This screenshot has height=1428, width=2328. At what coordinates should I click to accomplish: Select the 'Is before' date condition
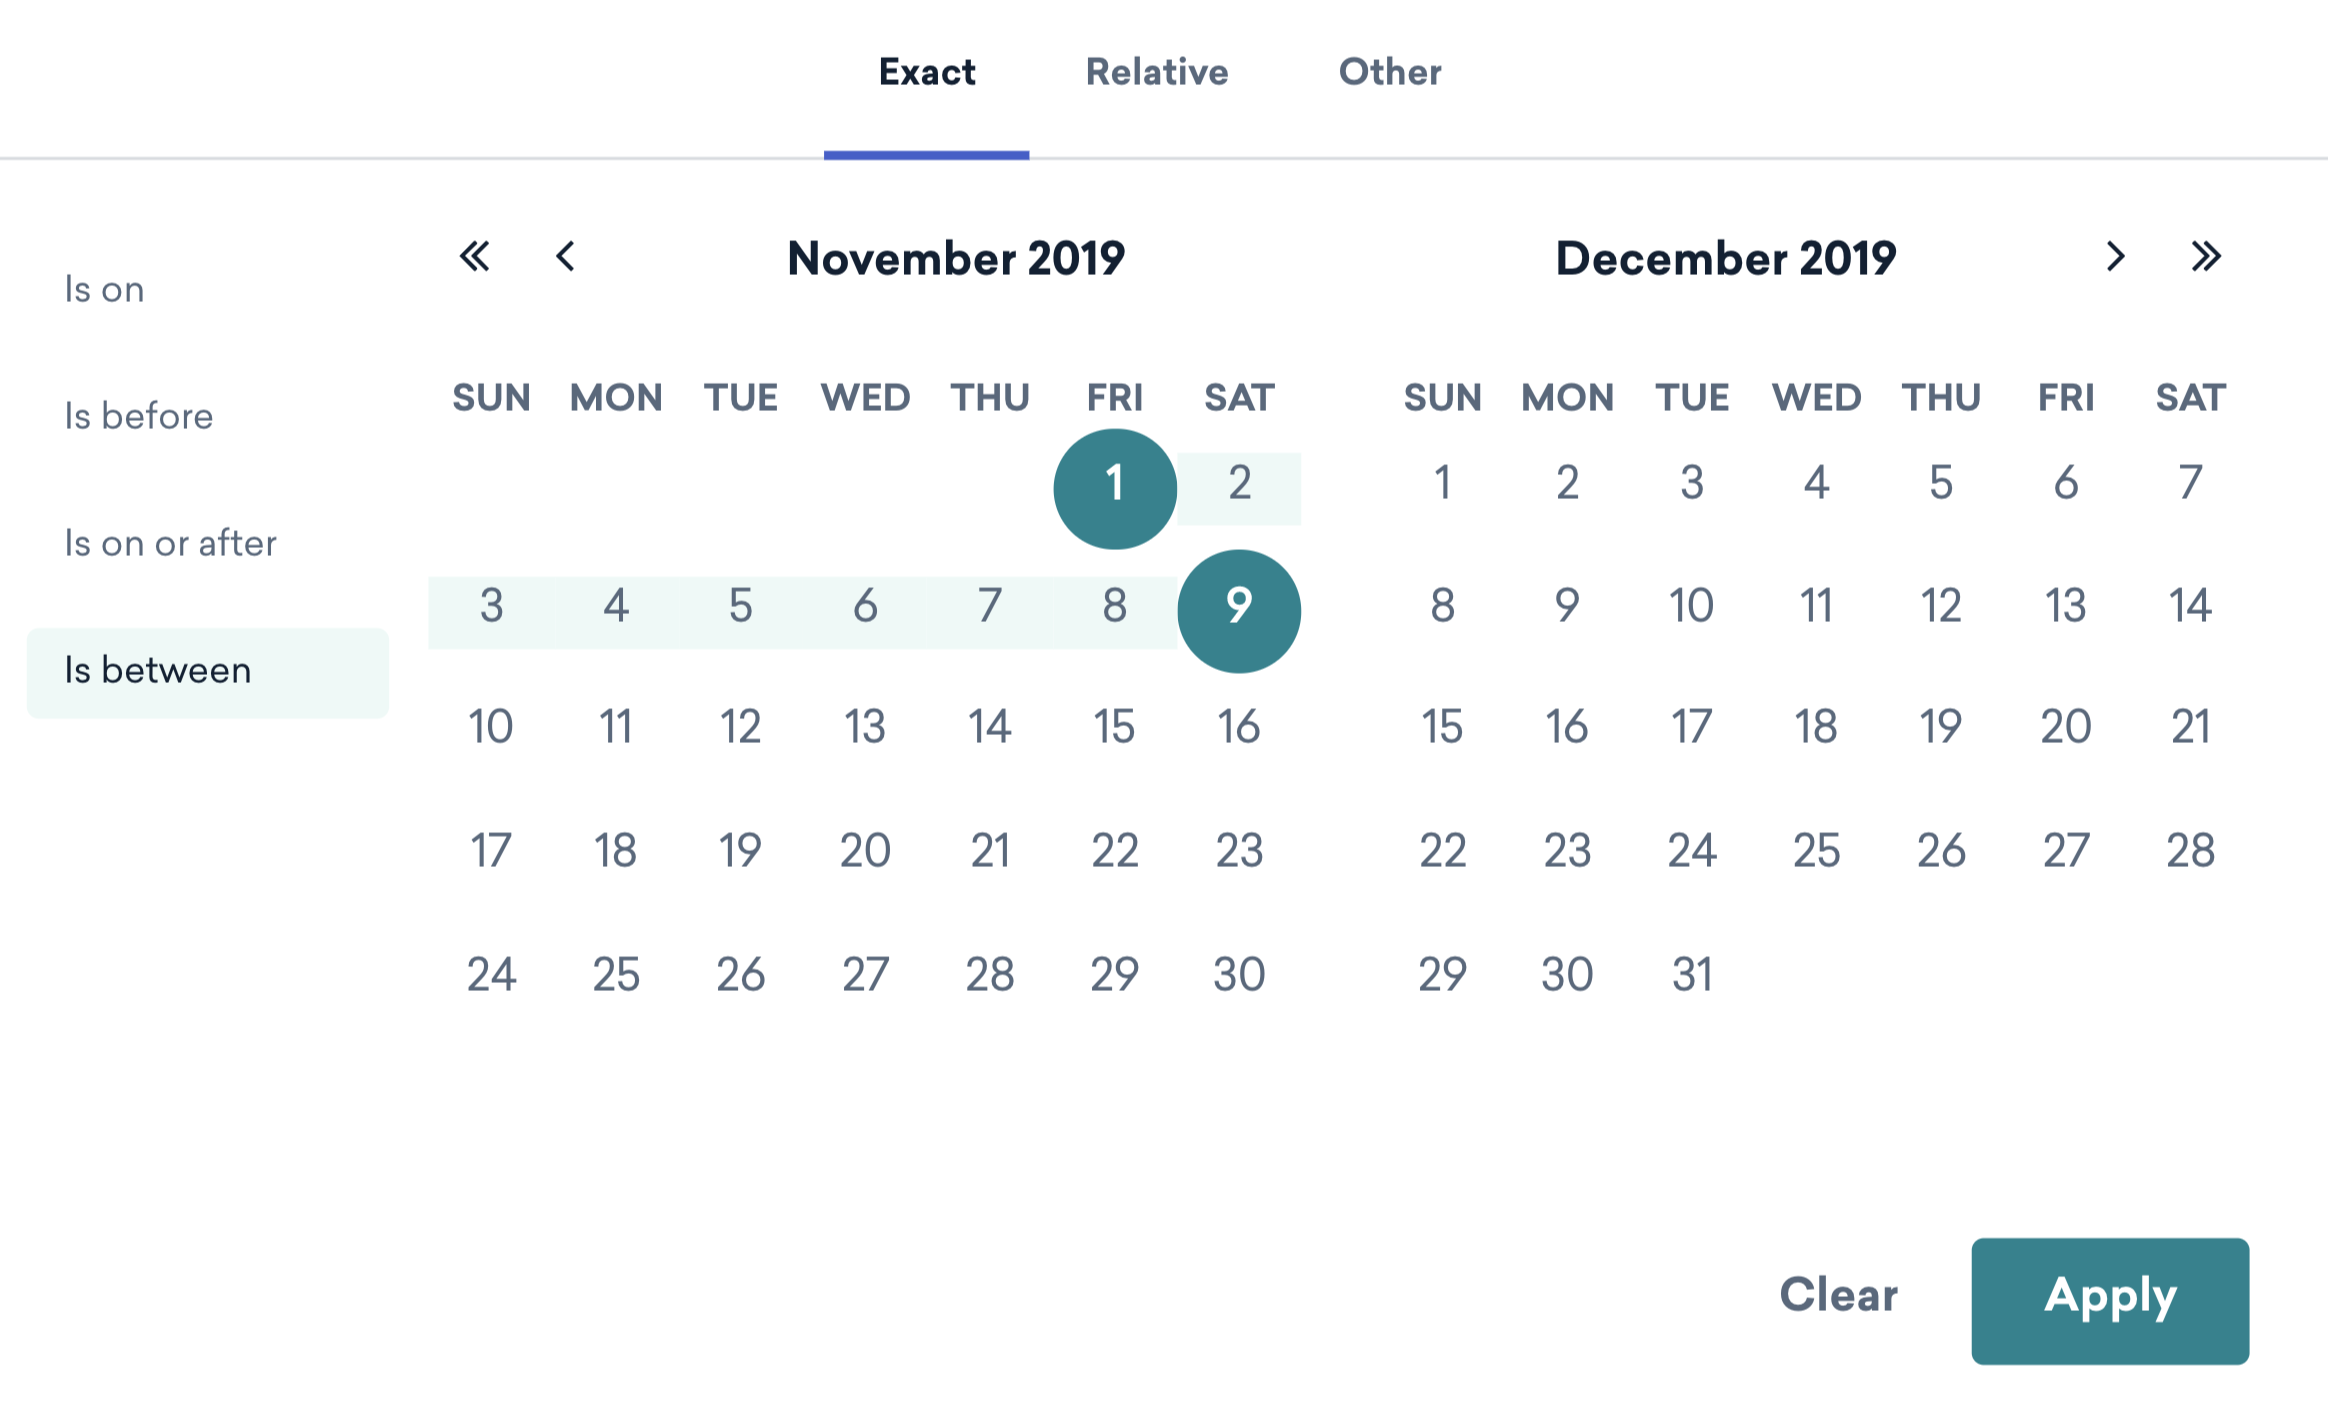click(138, 415)
